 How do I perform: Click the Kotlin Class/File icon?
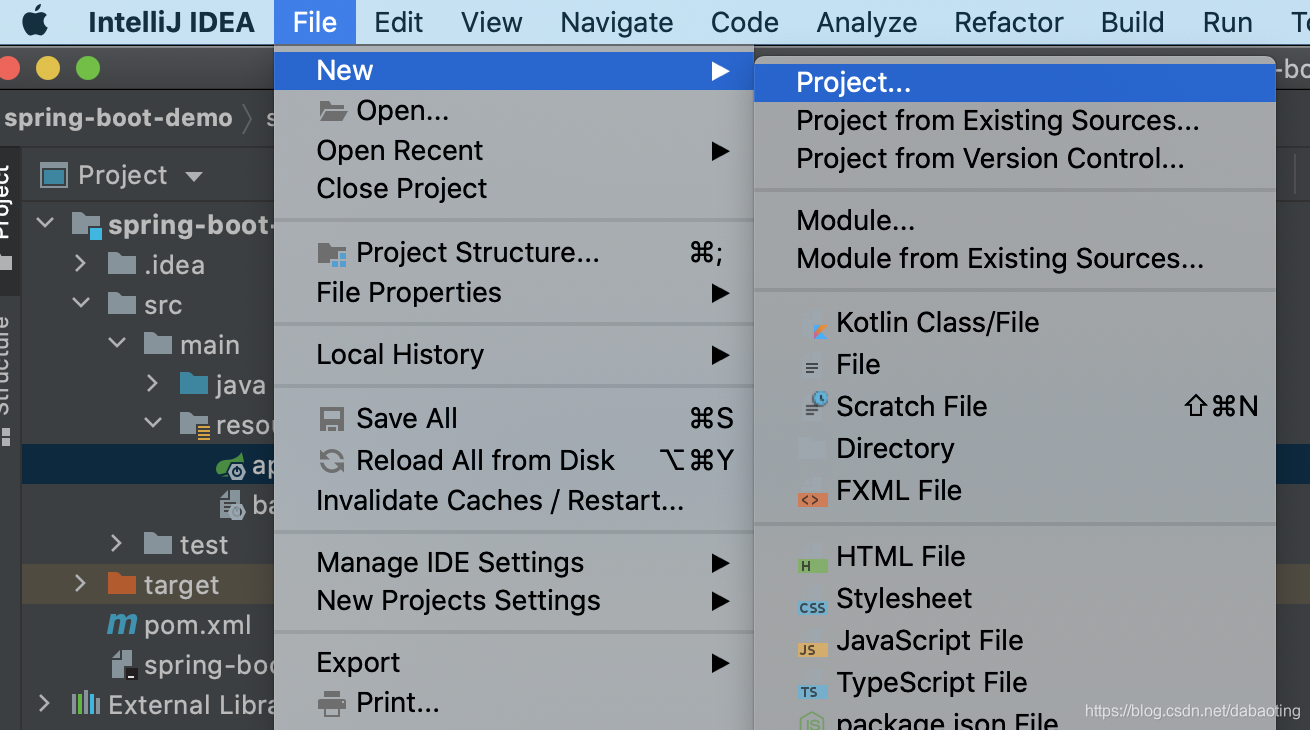[816, 324]
